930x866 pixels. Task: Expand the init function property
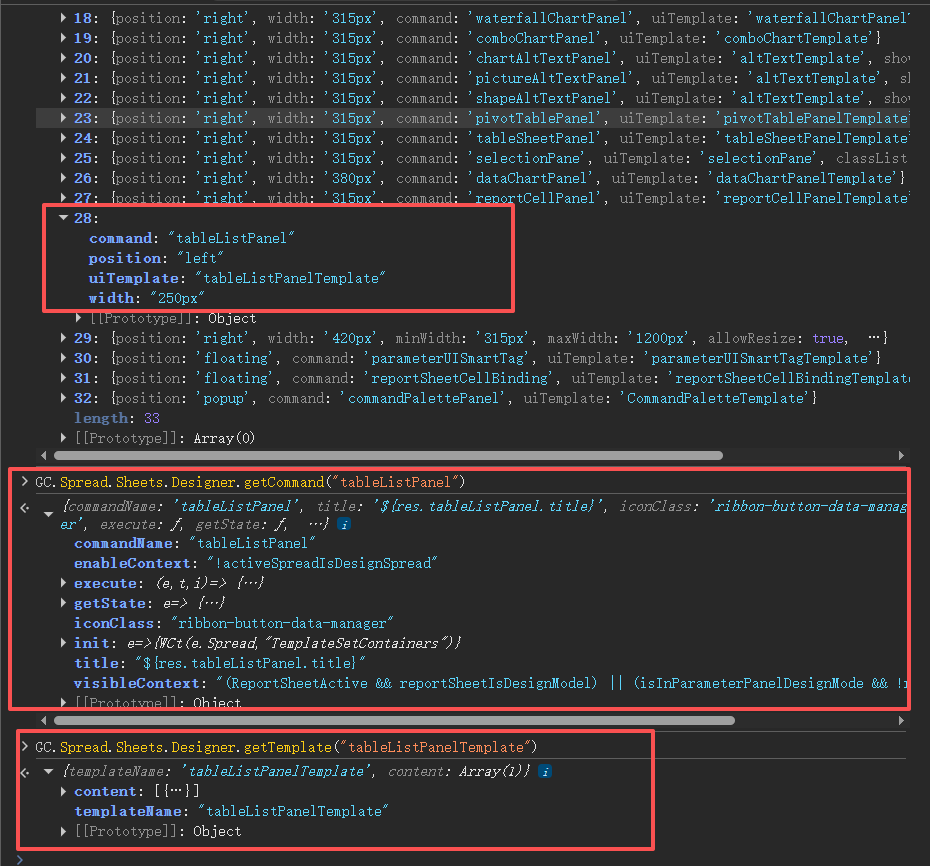click(x=63, y=643)
